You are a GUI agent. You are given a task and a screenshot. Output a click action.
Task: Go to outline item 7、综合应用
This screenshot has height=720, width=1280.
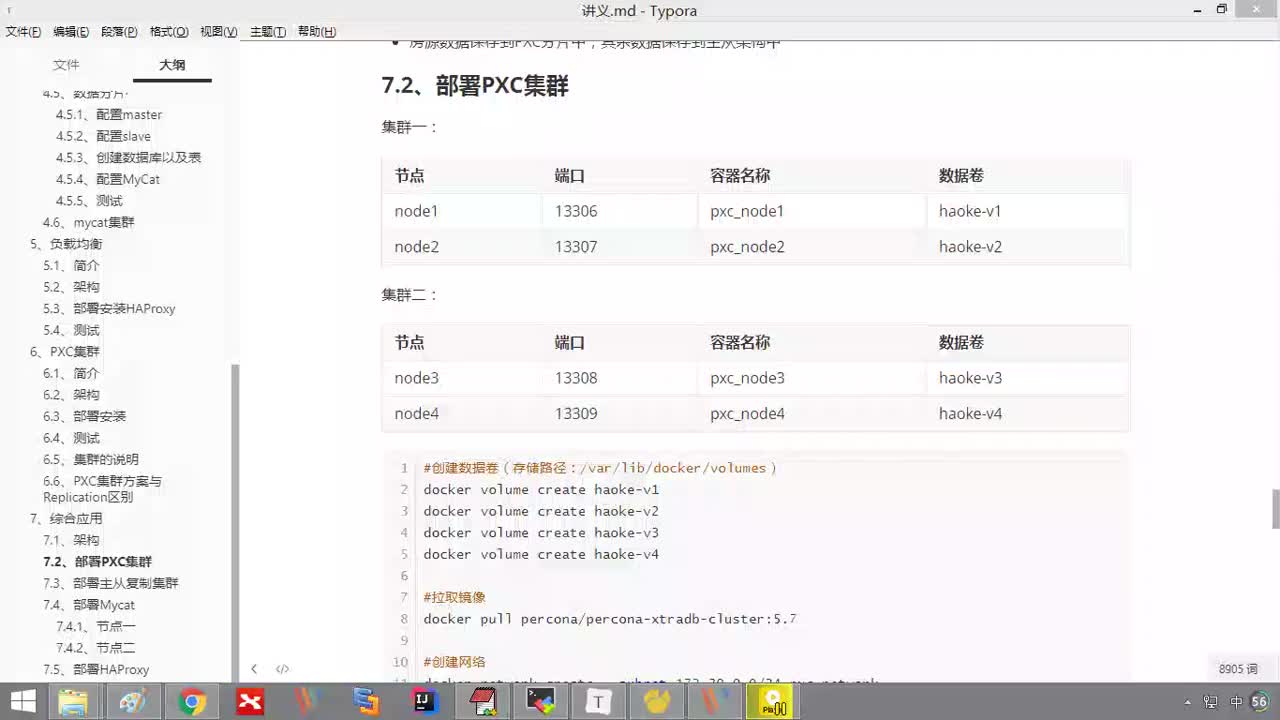point(66,519)
